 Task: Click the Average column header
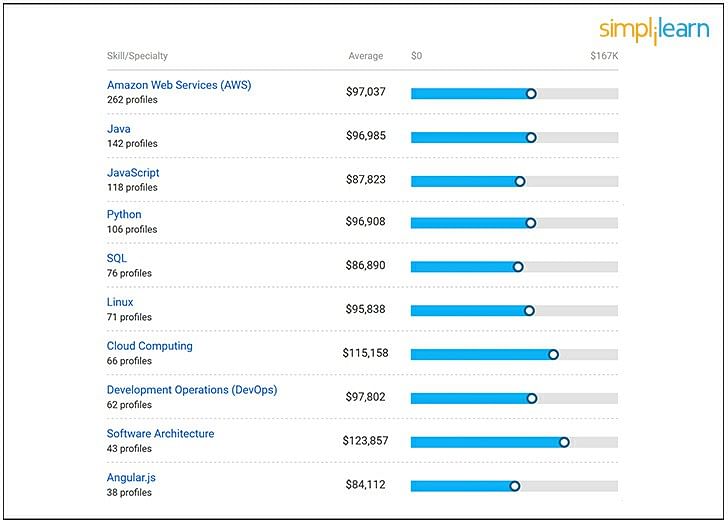pos(366,56)
